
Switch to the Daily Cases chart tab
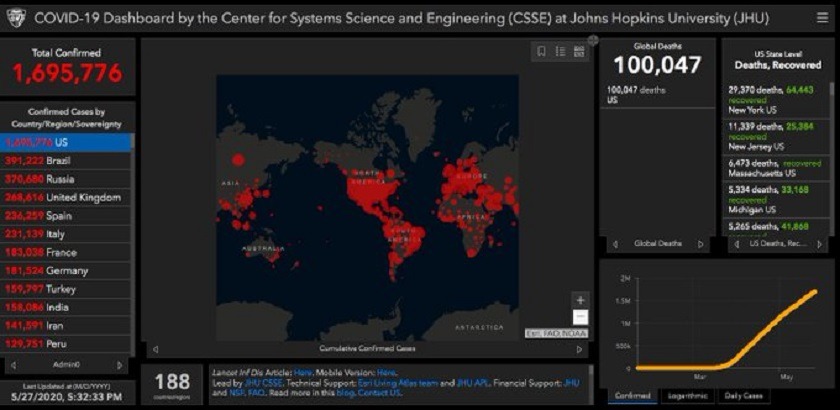pyautogui.click(x=743, y=396)
